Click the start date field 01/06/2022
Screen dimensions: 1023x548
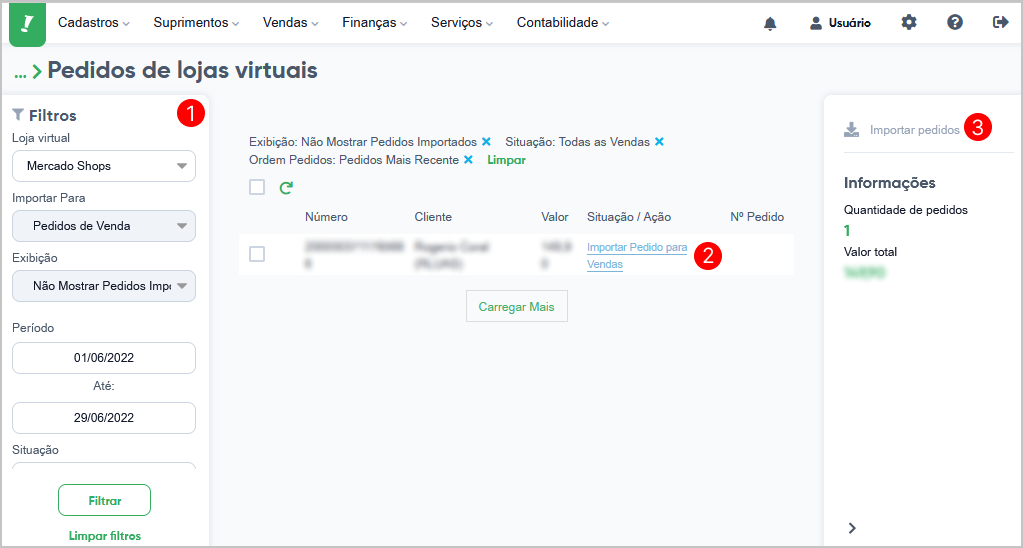104,358
